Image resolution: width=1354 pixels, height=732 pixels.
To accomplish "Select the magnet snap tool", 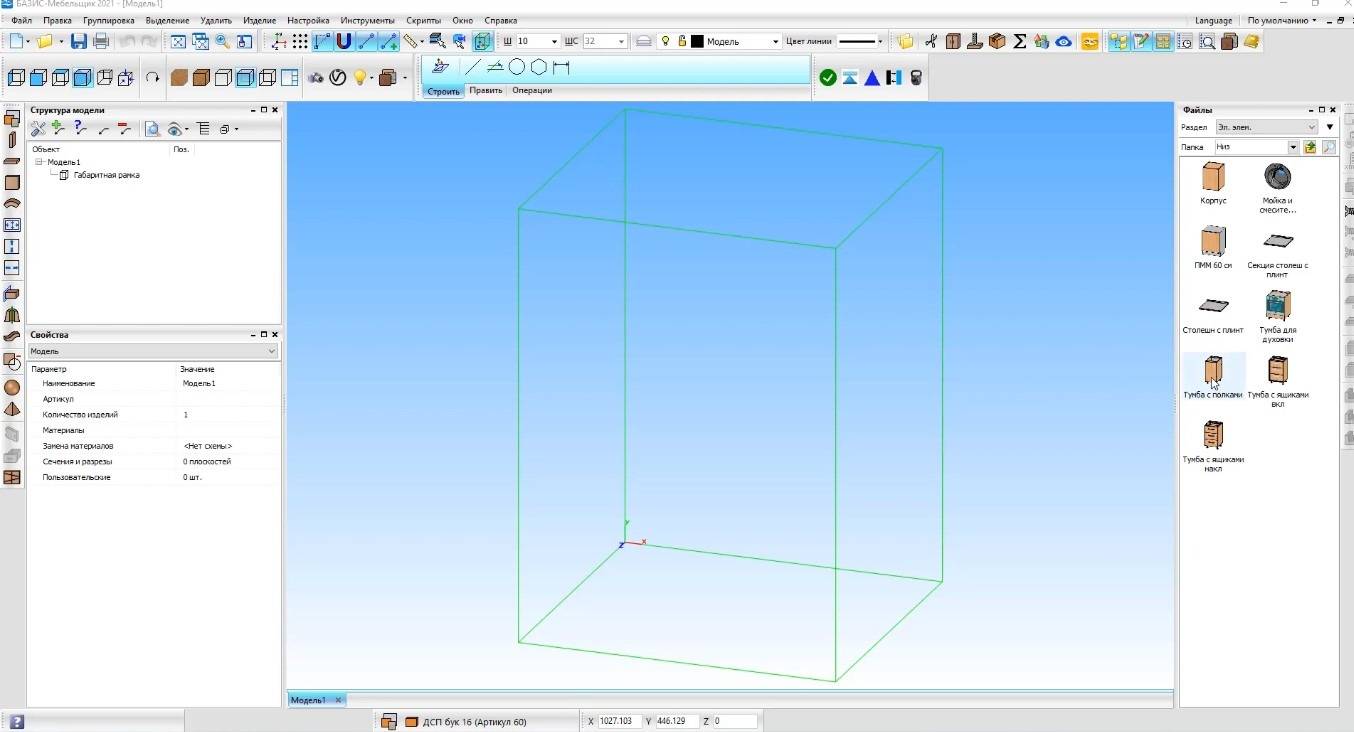I will pos(344,41).
